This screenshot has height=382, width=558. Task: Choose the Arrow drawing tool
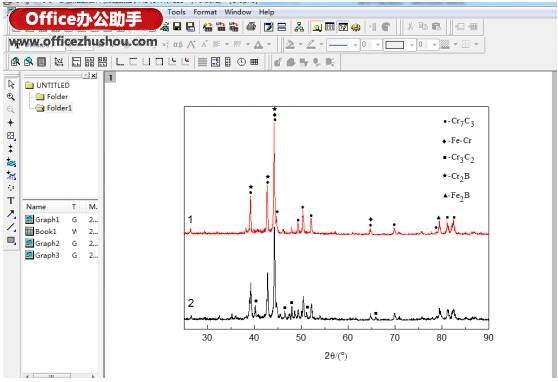[x=11, y=214]
